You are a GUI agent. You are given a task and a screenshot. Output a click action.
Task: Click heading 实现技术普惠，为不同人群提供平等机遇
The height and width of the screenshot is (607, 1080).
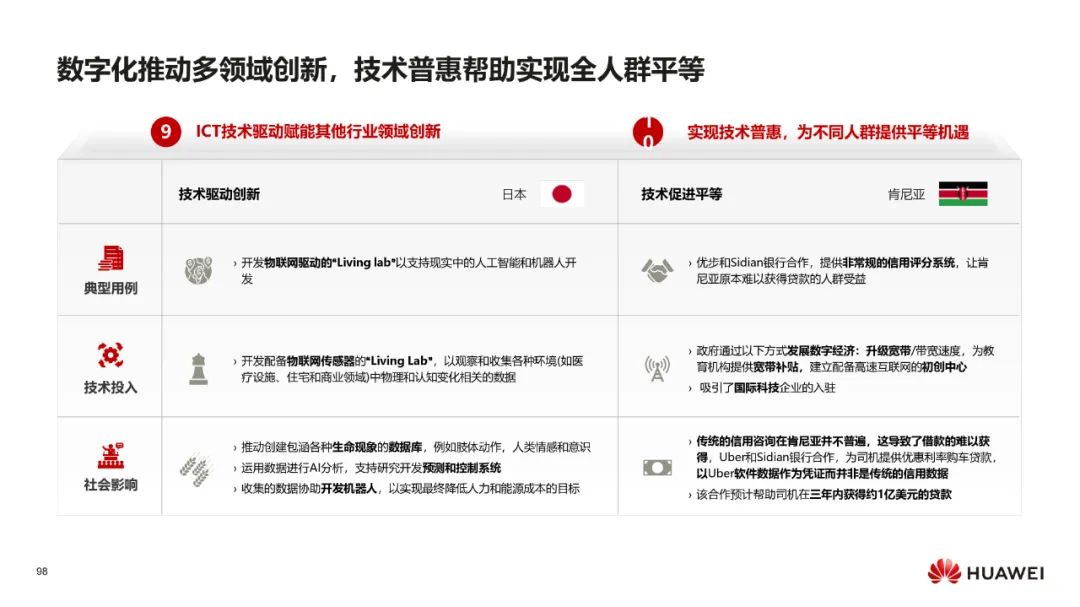[828, 132]
